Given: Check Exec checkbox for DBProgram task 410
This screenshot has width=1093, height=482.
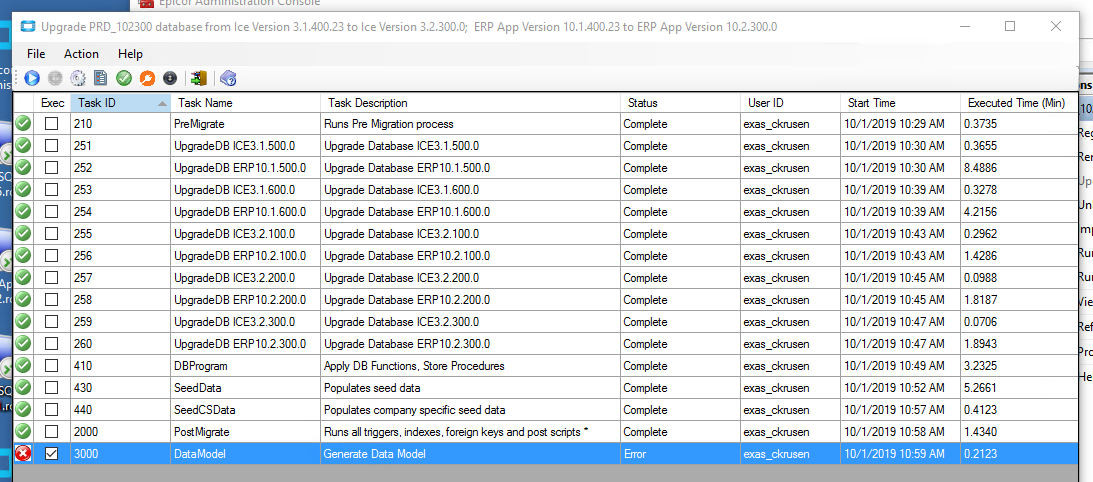Looking at the screenshot, I should point(52,366).
